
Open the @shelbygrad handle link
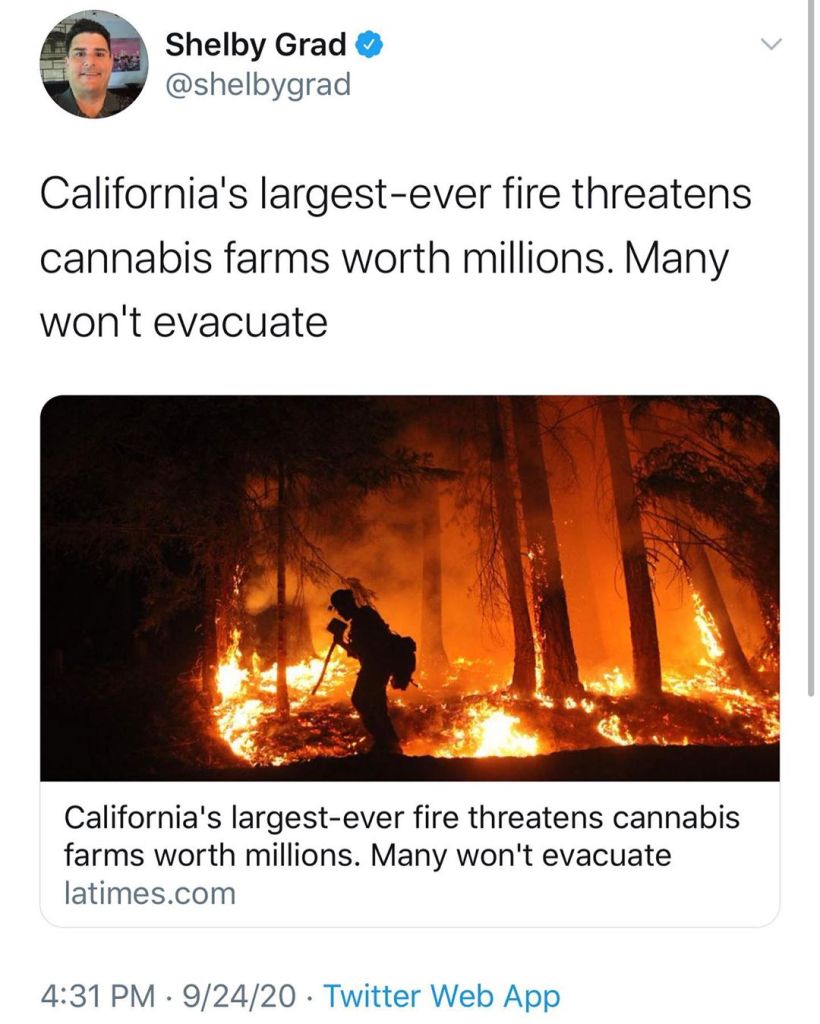click(258, 85)
